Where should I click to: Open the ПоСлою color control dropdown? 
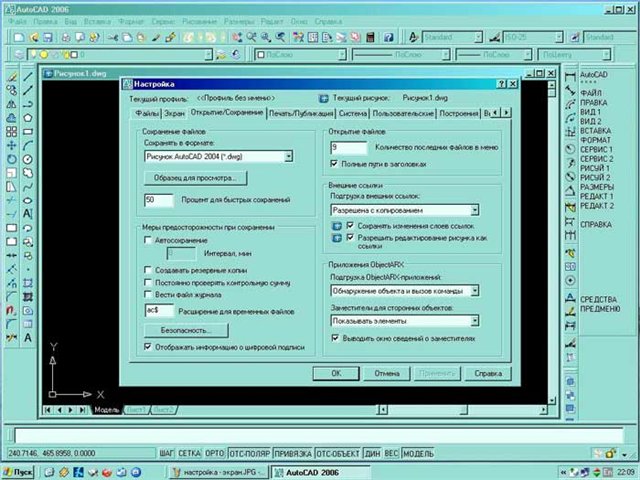(341, 55)
